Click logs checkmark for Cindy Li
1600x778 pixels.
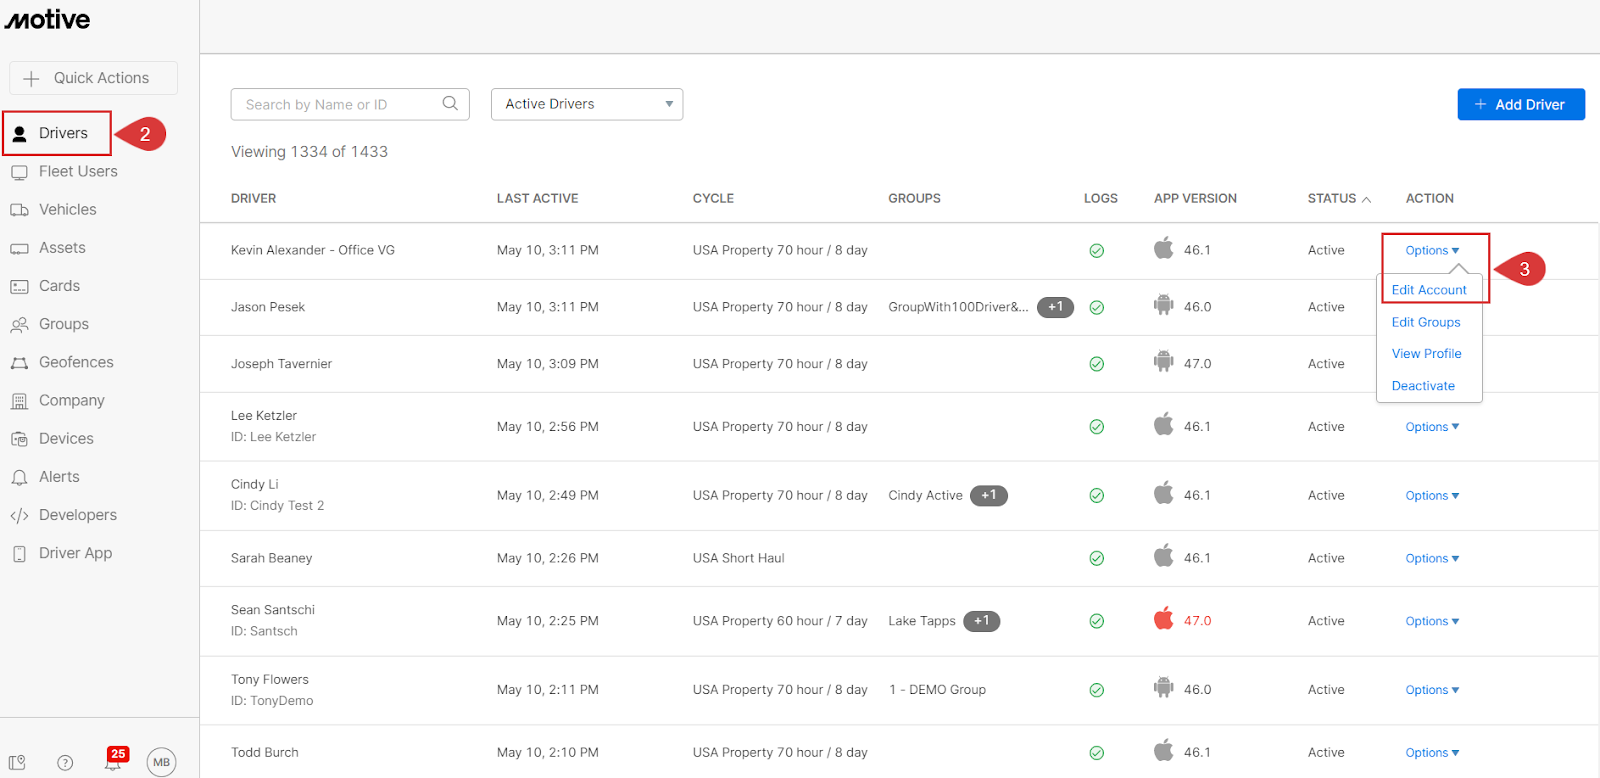[x=1096, y=496]
